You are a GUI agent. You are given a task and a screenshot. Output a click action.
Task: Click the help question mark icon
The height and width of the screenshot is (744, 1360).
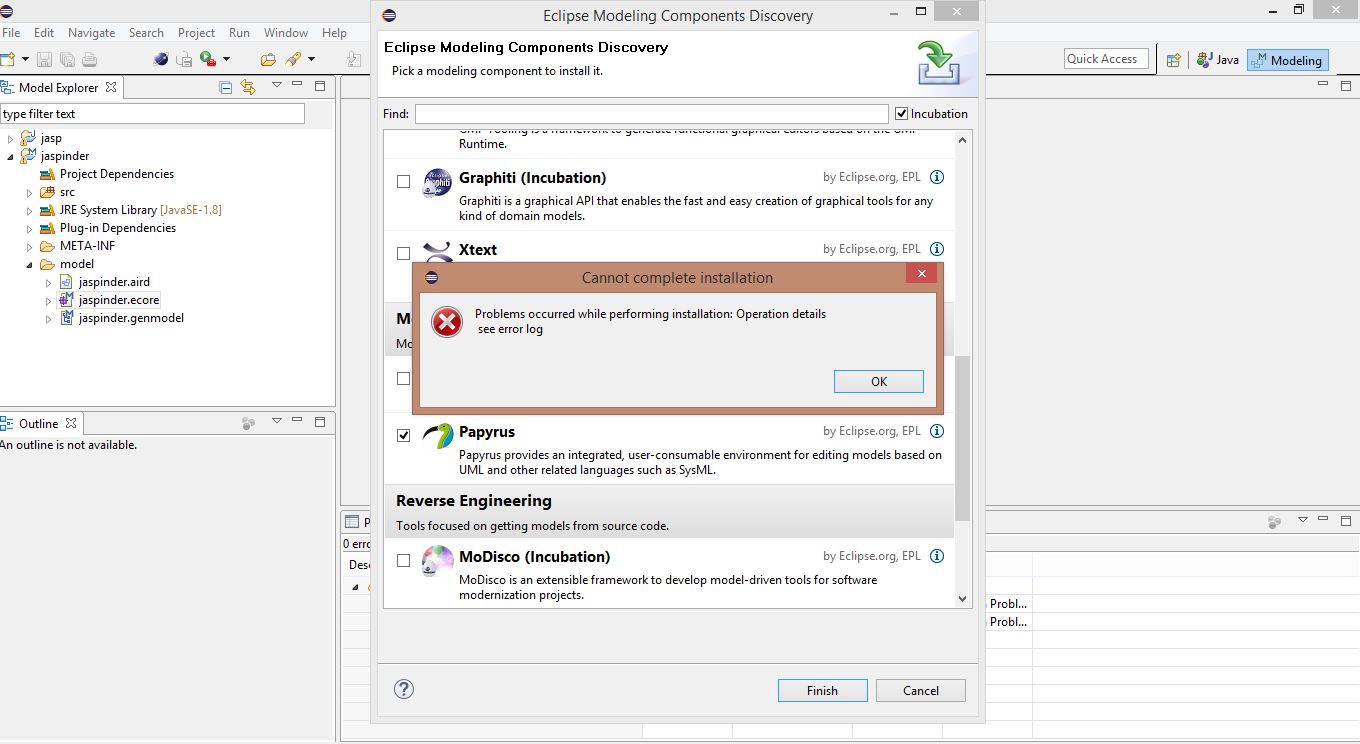[404, 689]
